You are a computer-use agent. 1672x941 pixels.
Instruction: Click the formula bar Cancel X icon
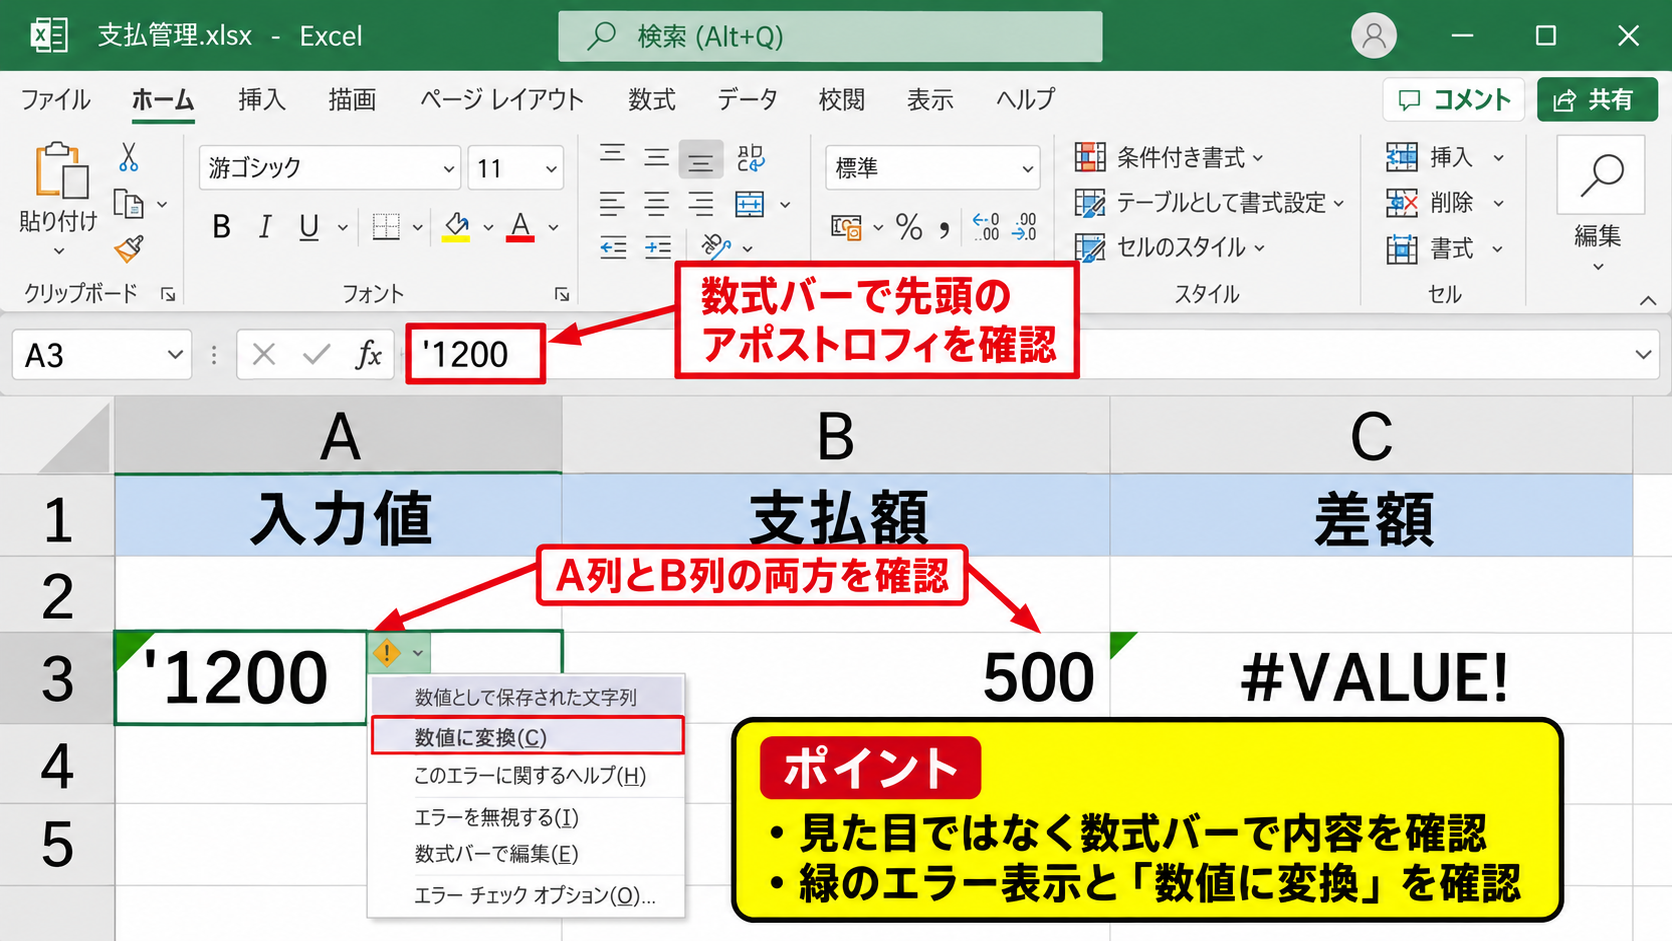pyautogui.click(x=264, y=355)
